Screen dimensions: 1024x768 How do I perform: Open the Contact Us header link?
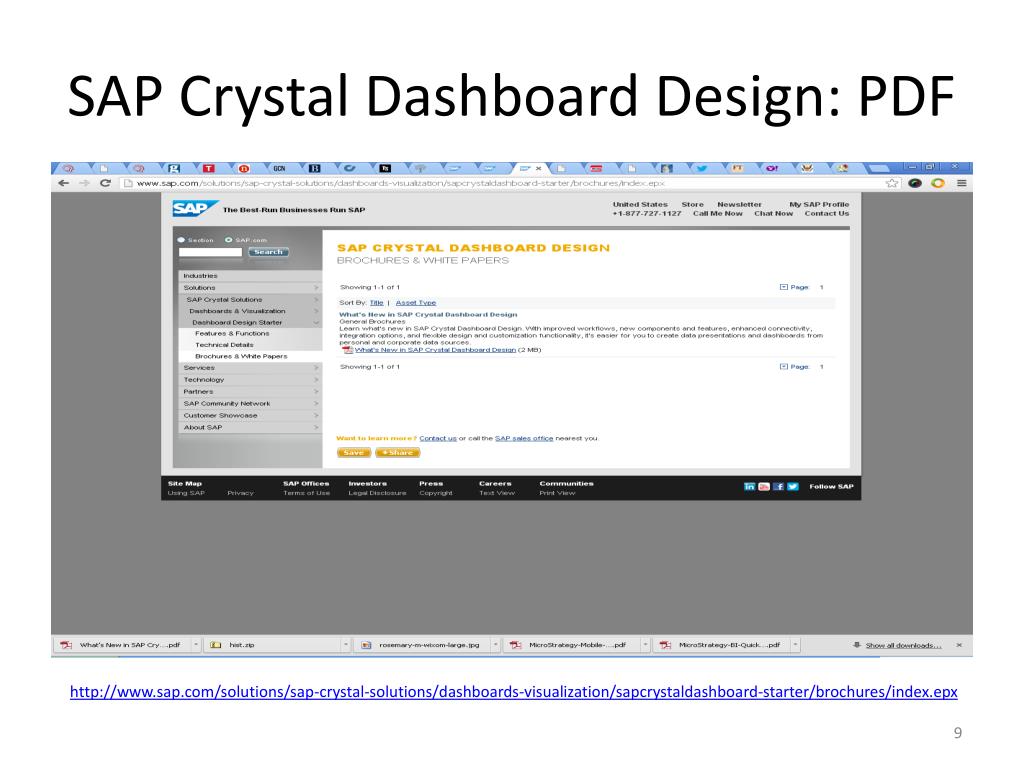coord(826,214)
